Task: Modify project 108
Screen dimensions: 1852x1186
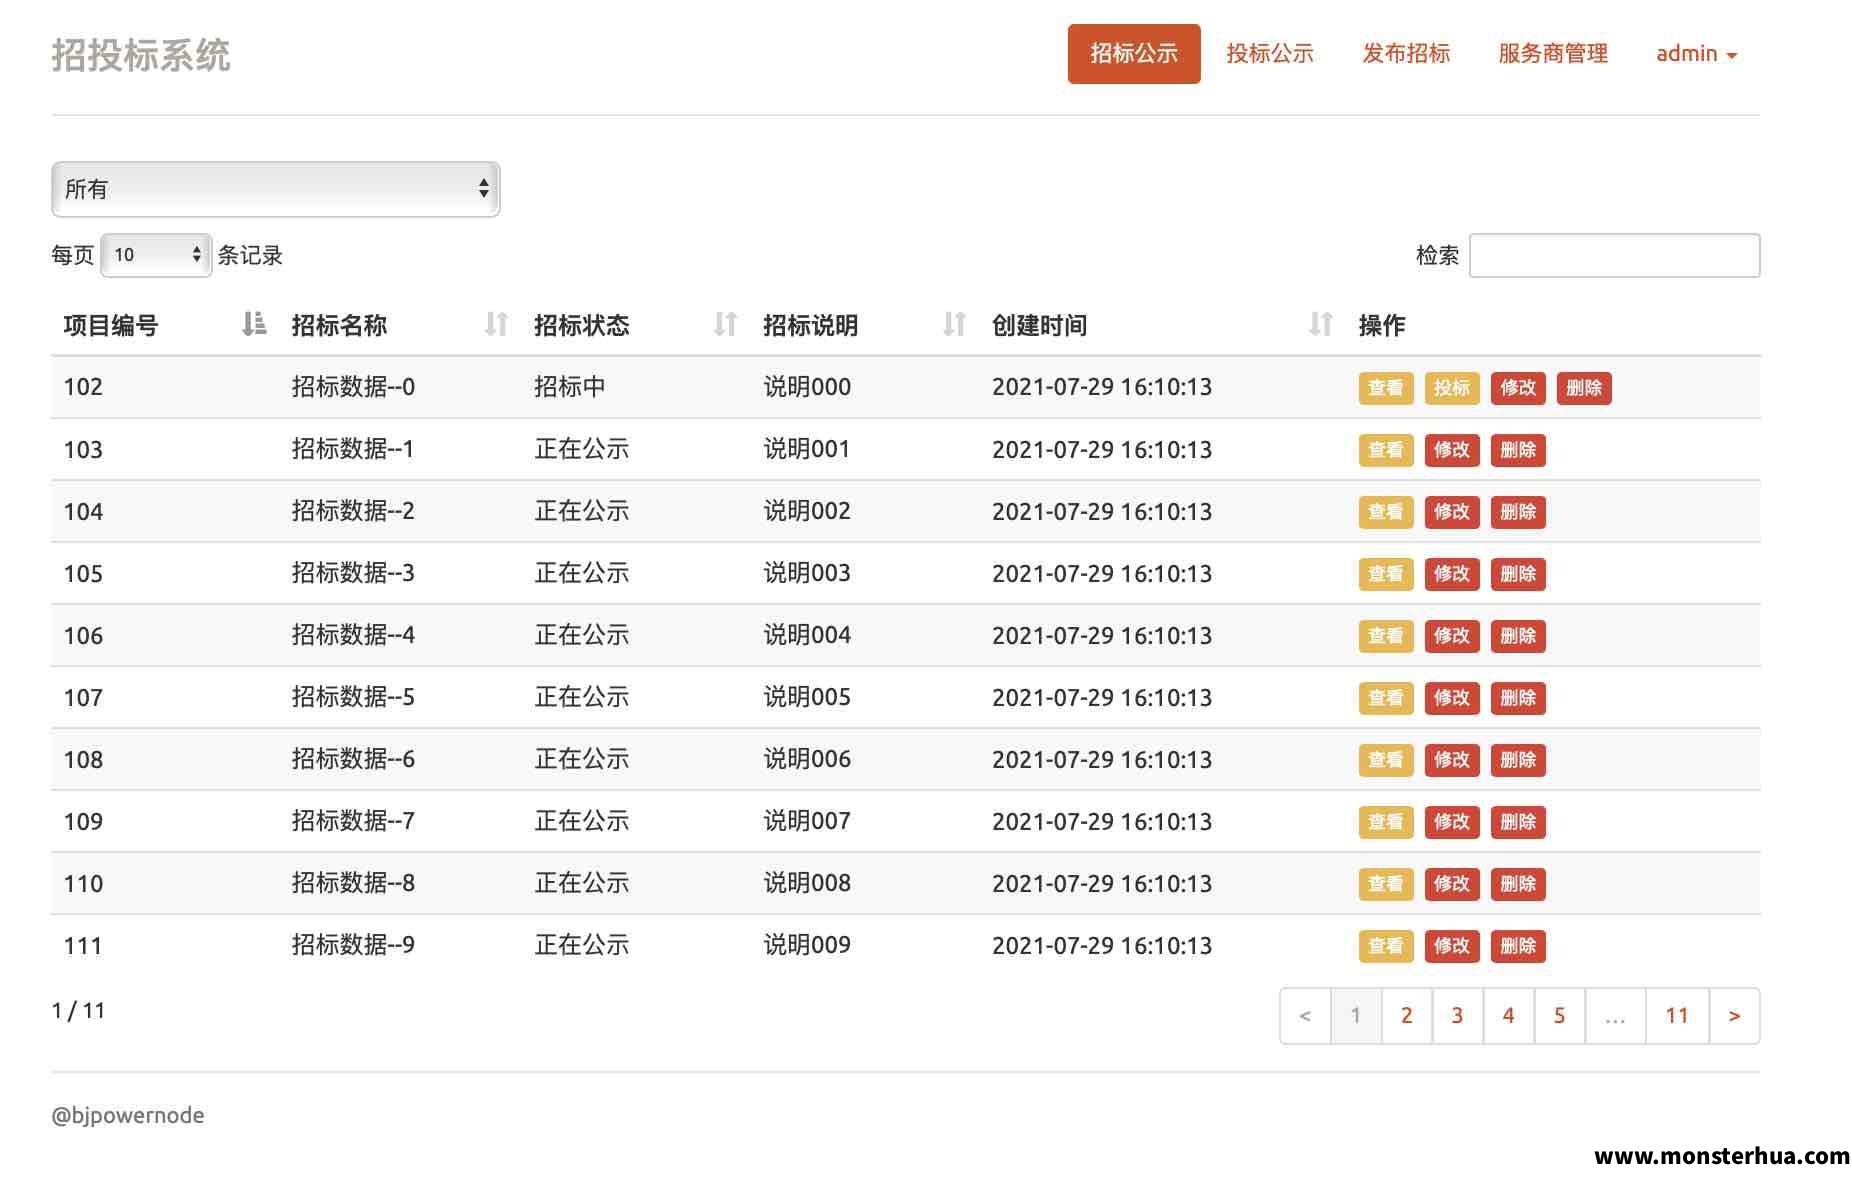Action: click(x=1451, y=760)
